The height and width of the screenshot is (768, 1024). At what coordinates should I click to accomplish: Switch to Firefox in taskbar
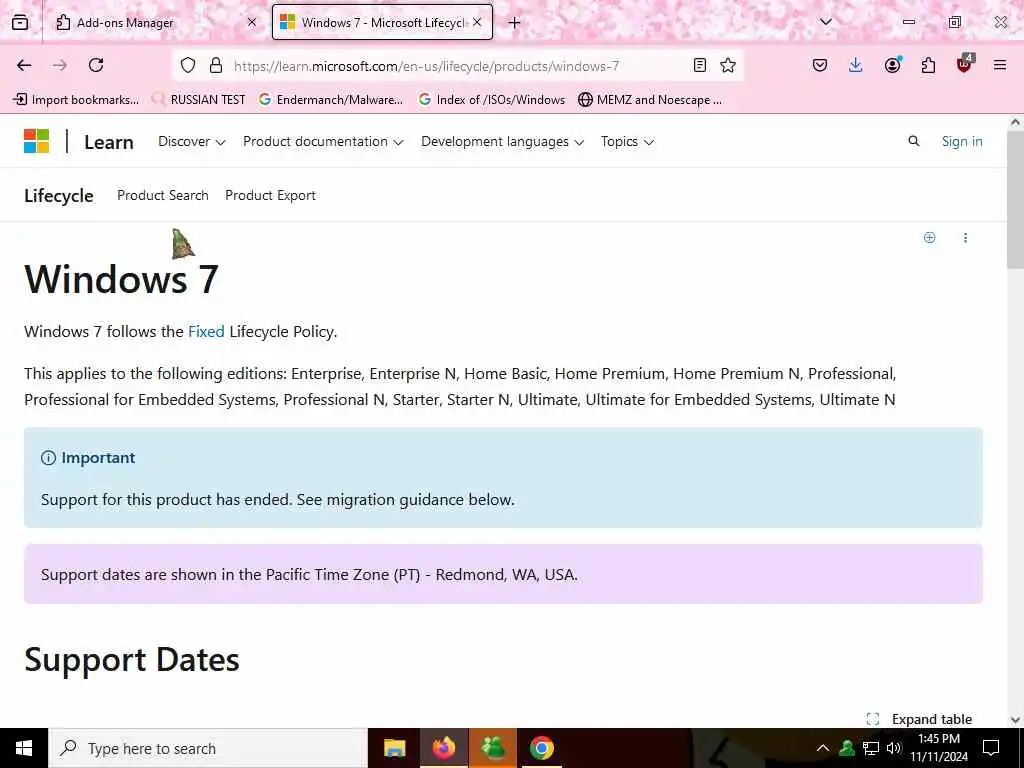click(443, 748)
